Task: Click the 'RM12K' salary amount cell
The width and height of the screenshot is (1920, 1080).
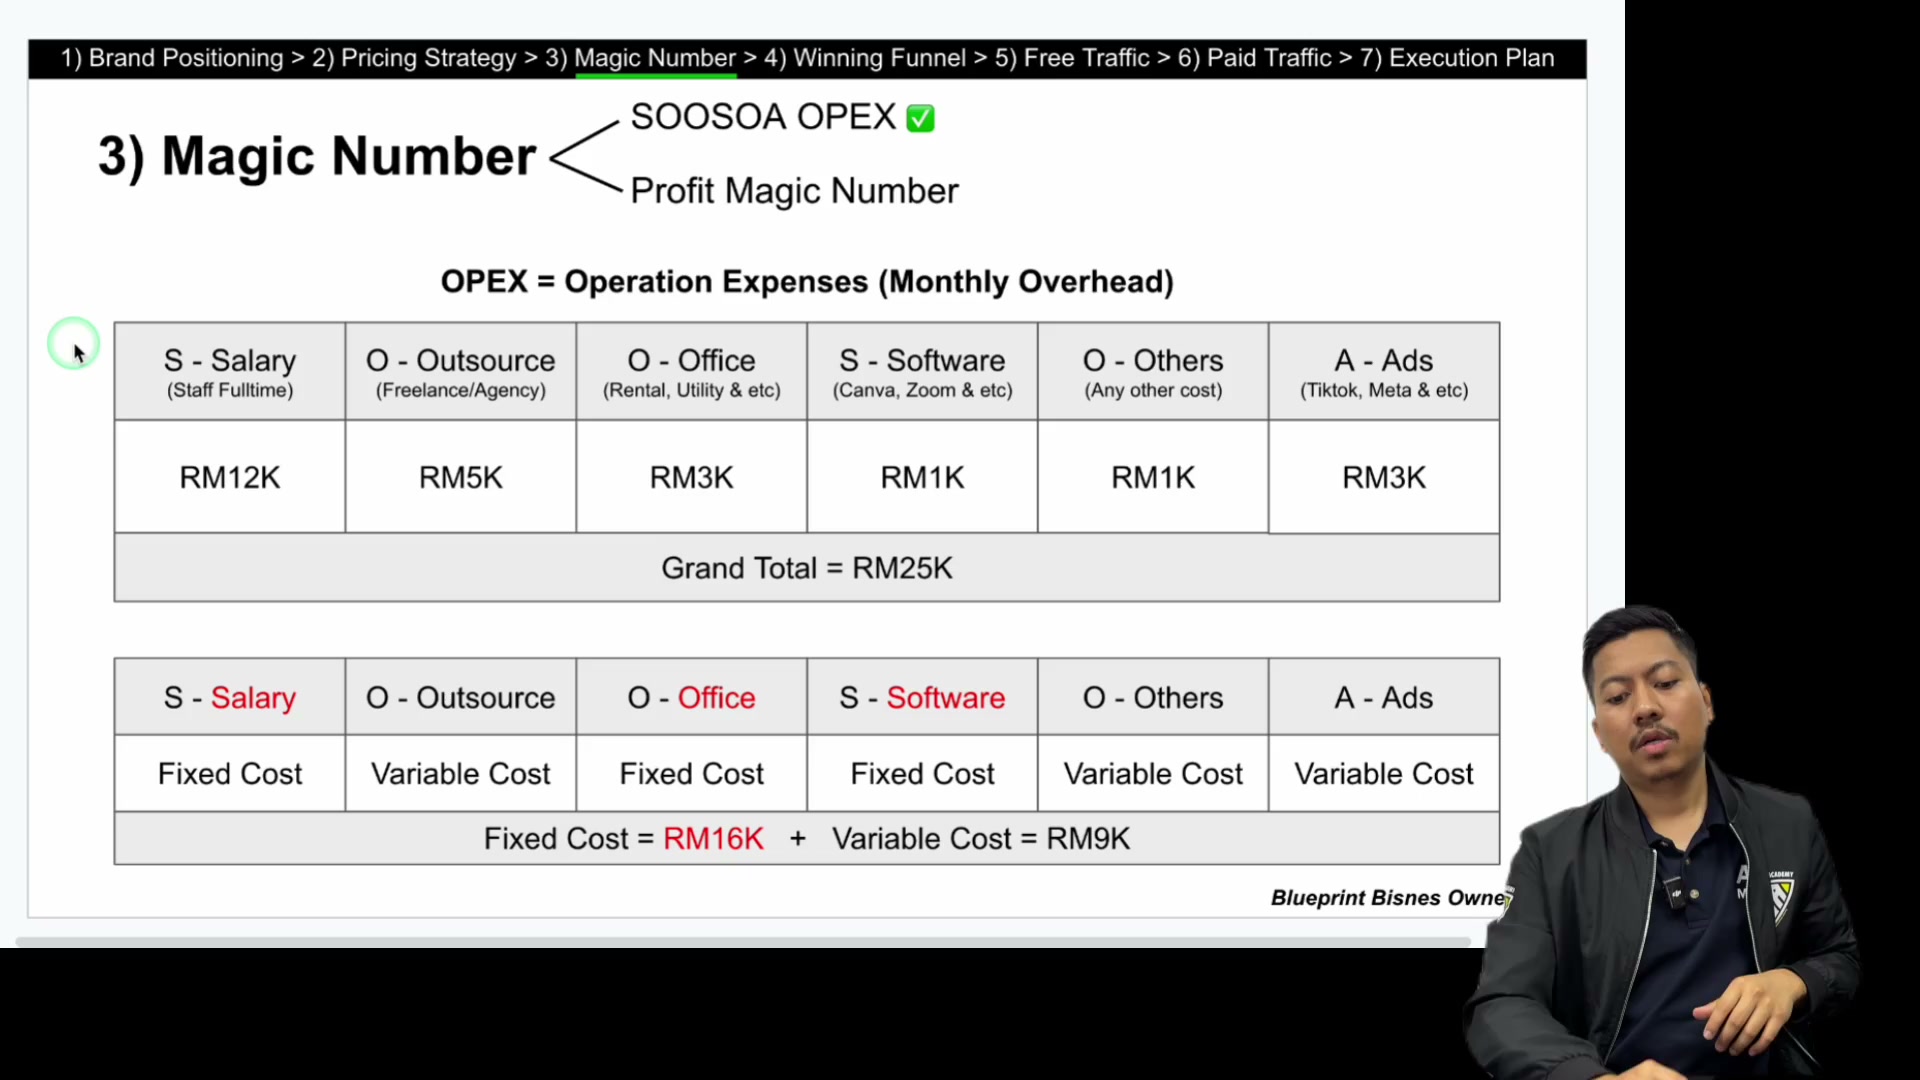Action: 230,477
